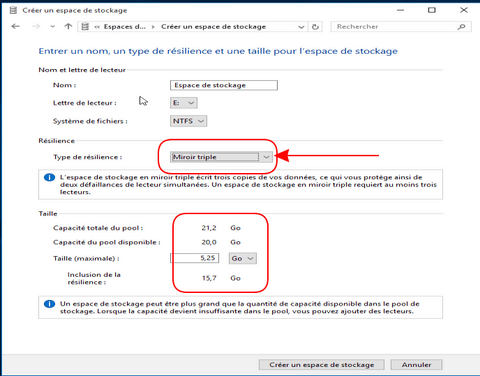Click the info icon beside pool capacity note
The width and height of the screenshot is (480, 376).
coord(49,304)
